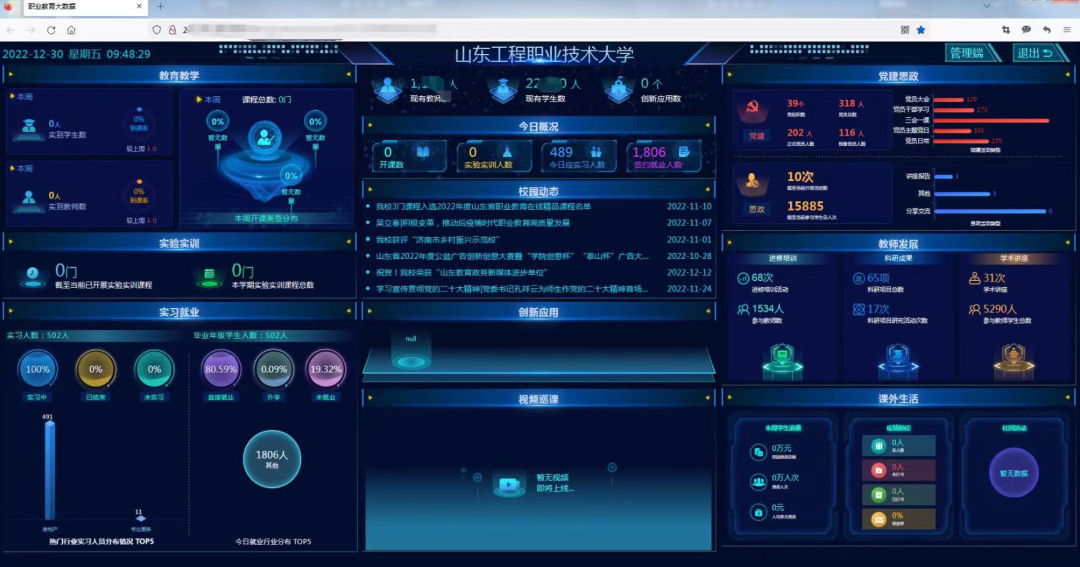The width and height of the screenshot is (1080, 567).
Task: Open the 实习就业 section header
Action: coord(179,312)
